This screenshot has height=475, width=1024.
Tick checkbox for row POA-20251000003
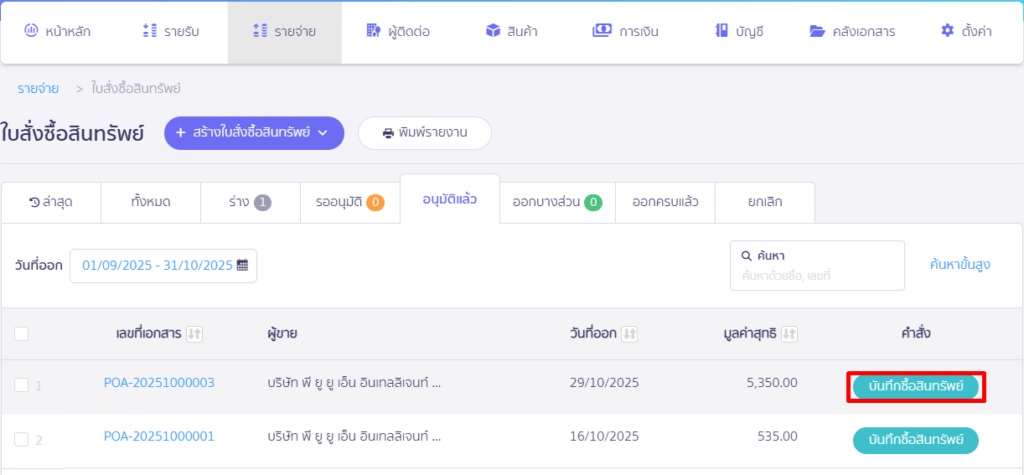(22, 385)
